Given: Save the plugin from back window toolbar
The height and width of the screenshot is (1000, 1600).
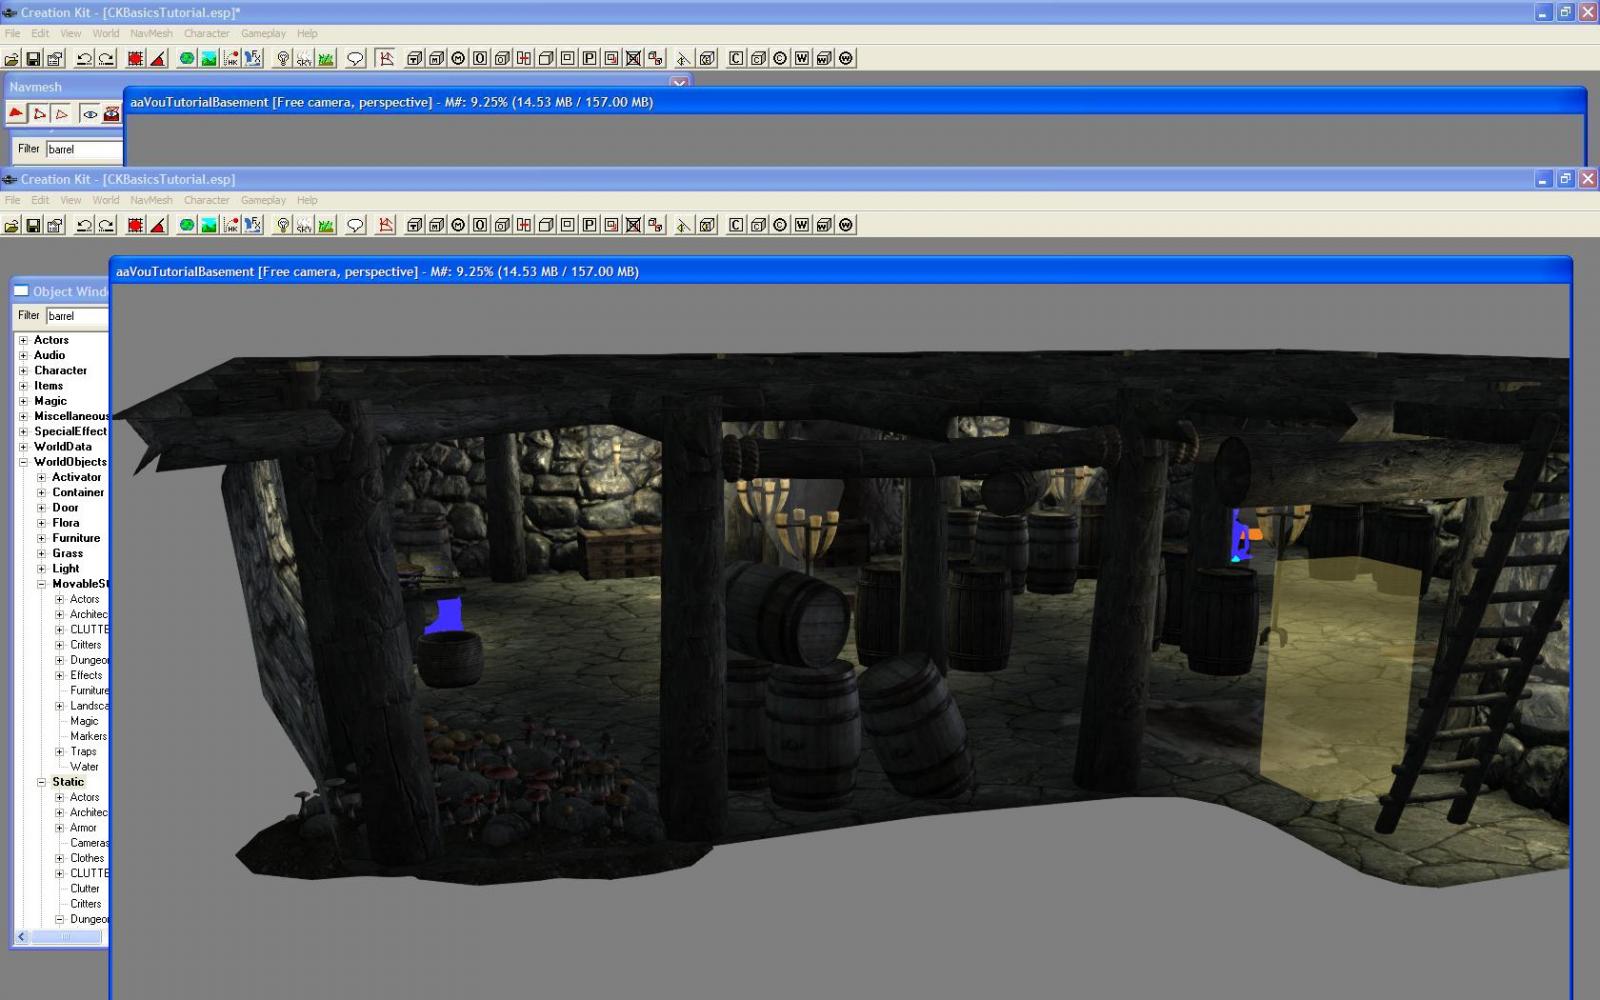Looking at the screenshot, I should pos(33,59).
